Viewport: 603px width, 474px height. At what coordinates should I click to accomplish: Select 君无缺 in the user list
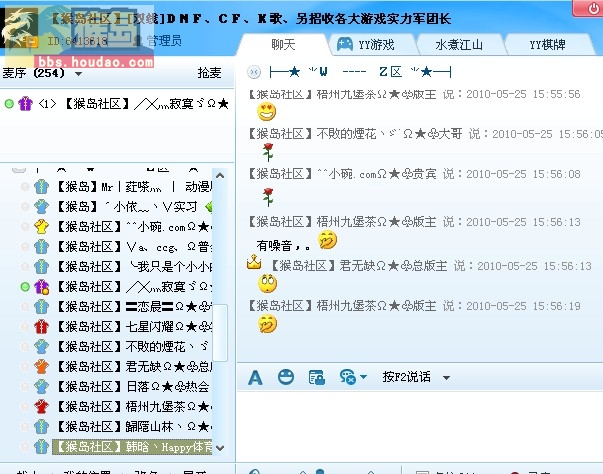132,367
